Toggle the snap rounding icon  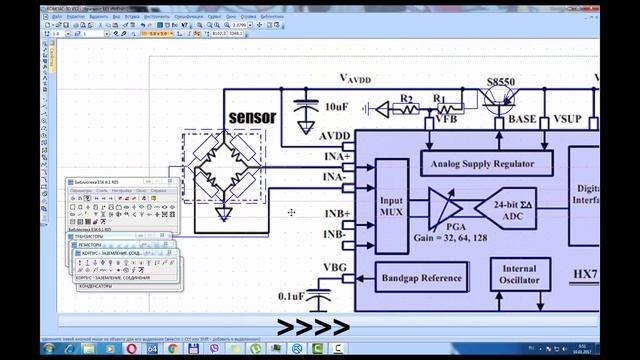(196, 33)
